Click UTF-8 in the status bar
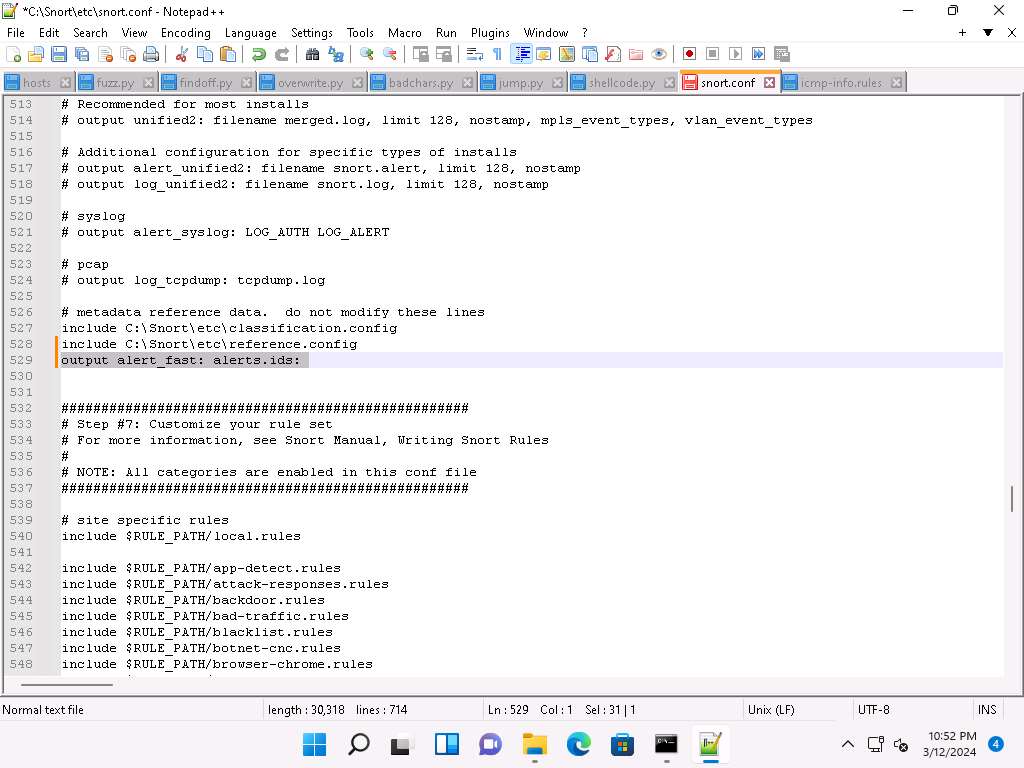The width and height of the screenshot is (1024, 768). point(872,710)
